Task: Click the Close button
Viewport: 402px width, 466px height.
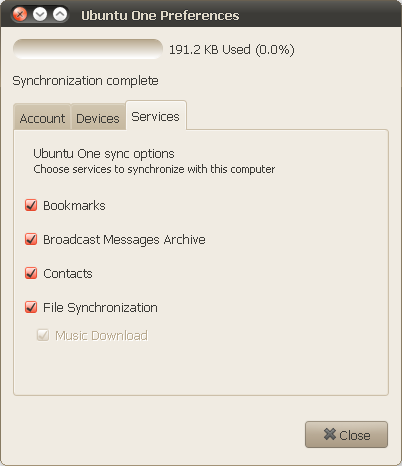Action: pyautogui.click(x=346, y=434)
